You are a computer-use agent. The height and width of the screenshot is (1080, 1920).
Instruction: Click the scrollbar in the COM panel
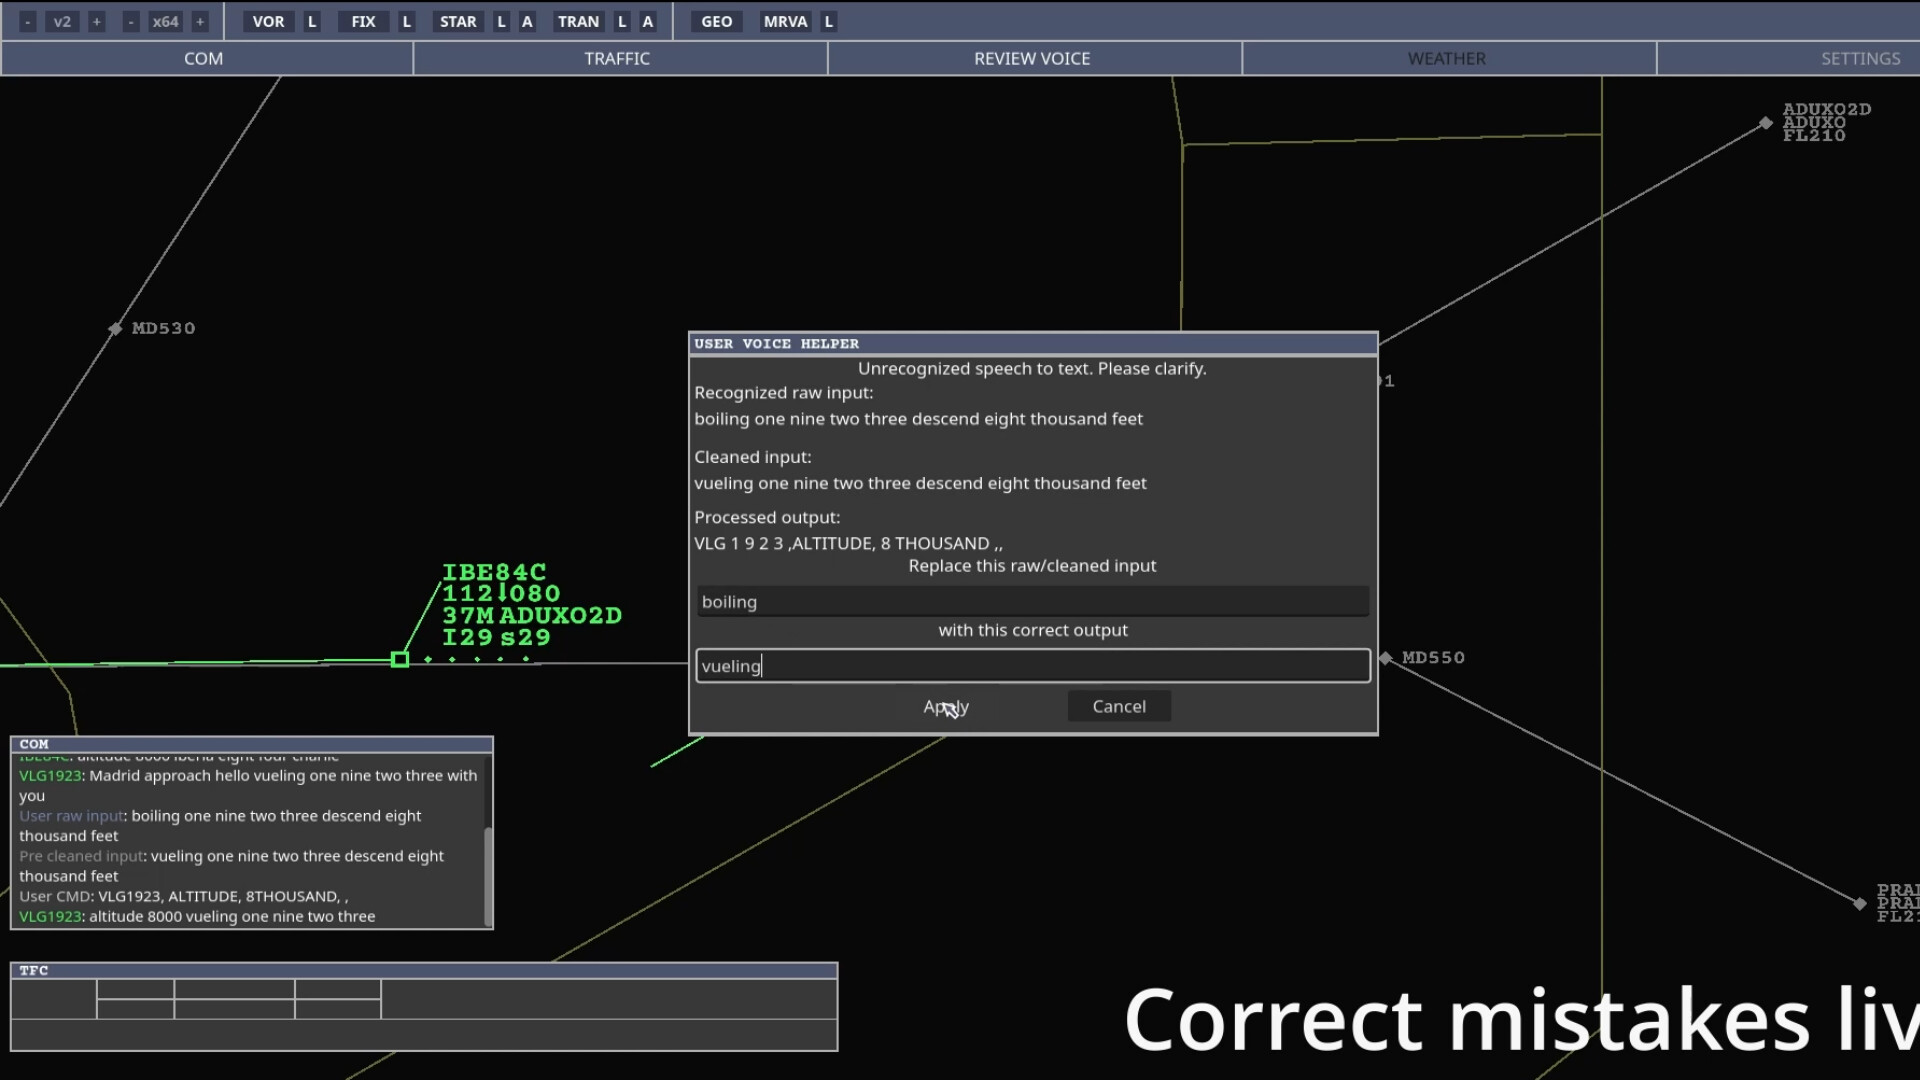(x=487, y=875)
